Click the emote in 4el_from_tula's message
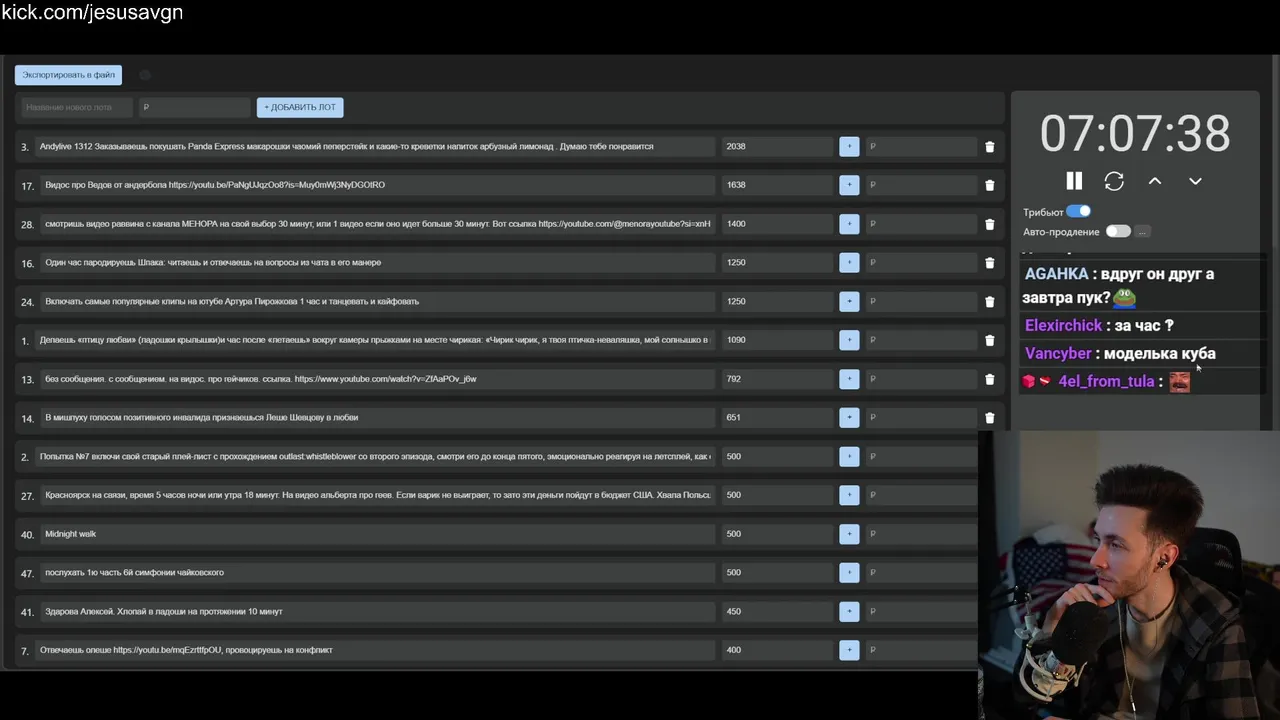This screenshot has width=1280, height=720. pyautogui.click(x=1180, y=381)
